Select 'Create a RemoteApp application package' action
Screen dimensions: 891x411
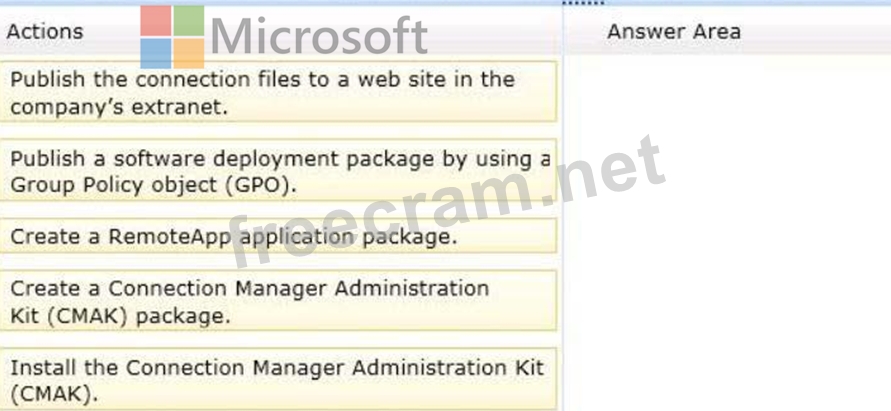278,236
